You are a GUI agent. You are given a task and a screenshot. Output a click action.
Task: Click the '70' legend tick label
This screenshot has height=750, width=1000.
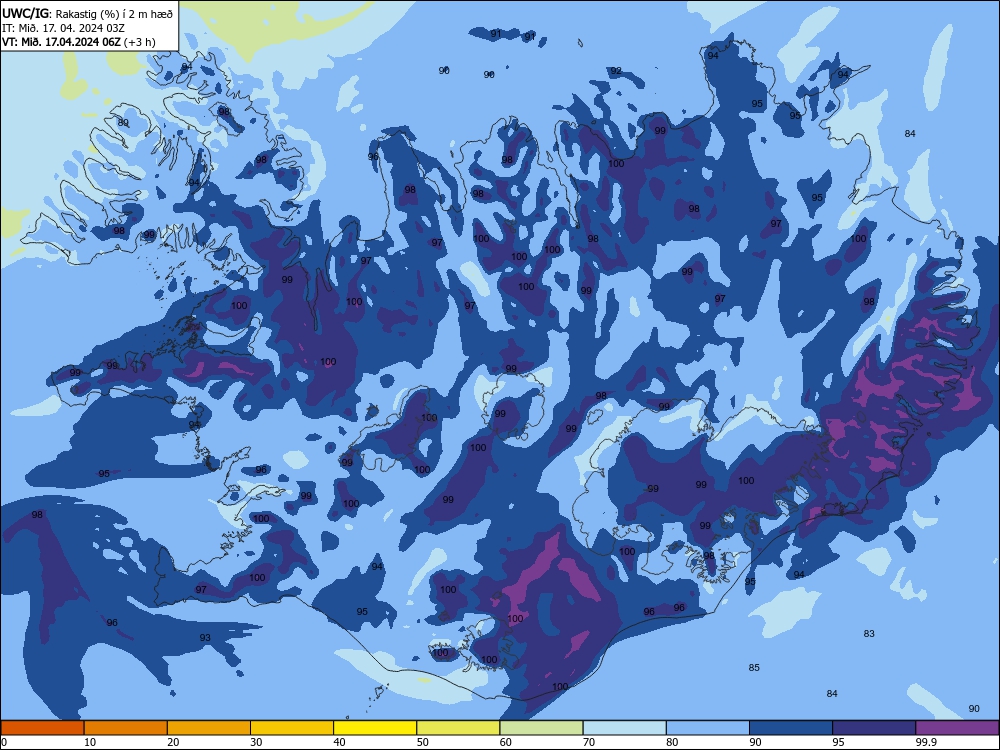pos(589,742)
